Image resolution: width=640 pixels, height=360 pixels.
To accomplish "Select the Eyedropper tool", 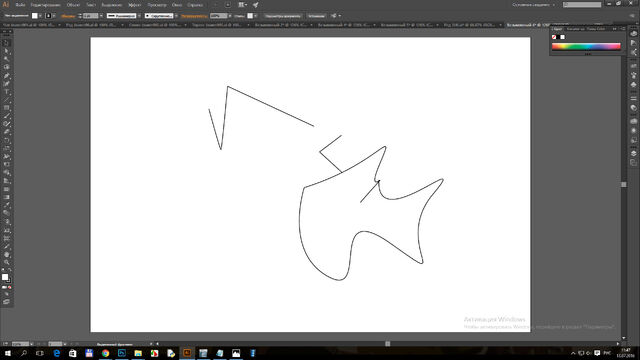I will (7, 205).
